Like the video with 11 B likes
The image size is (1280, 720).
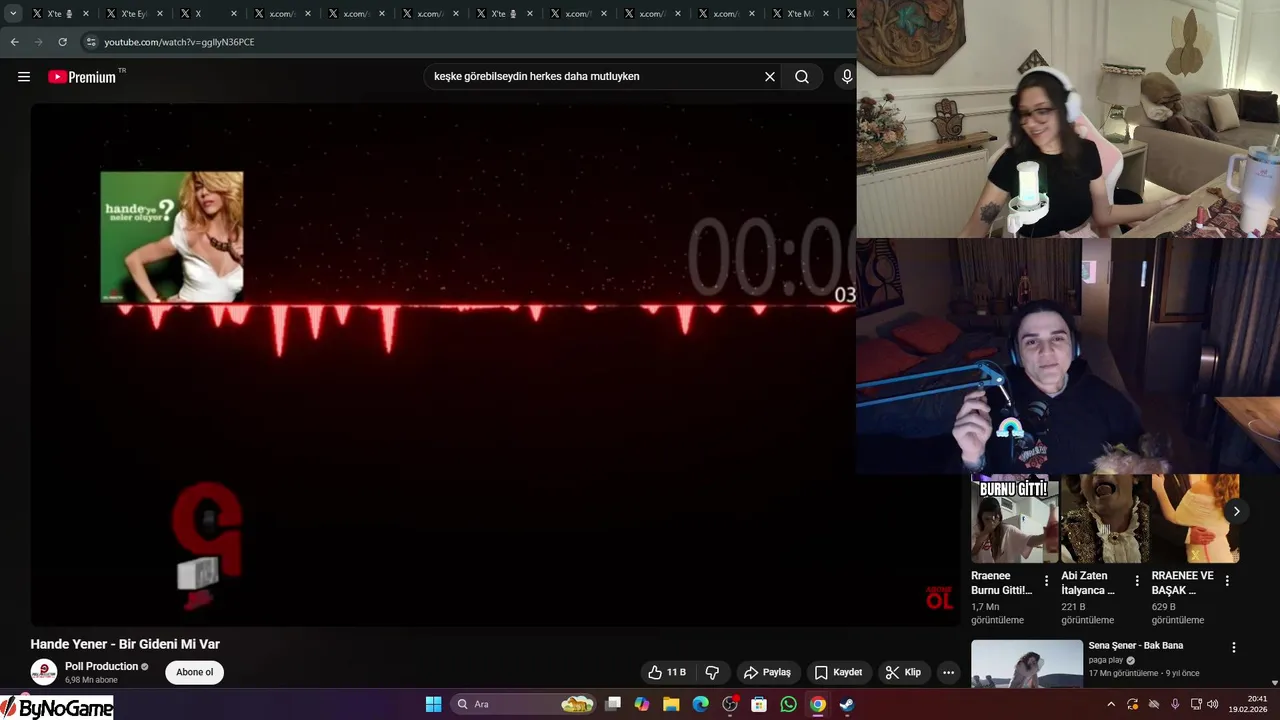point(666,673)
